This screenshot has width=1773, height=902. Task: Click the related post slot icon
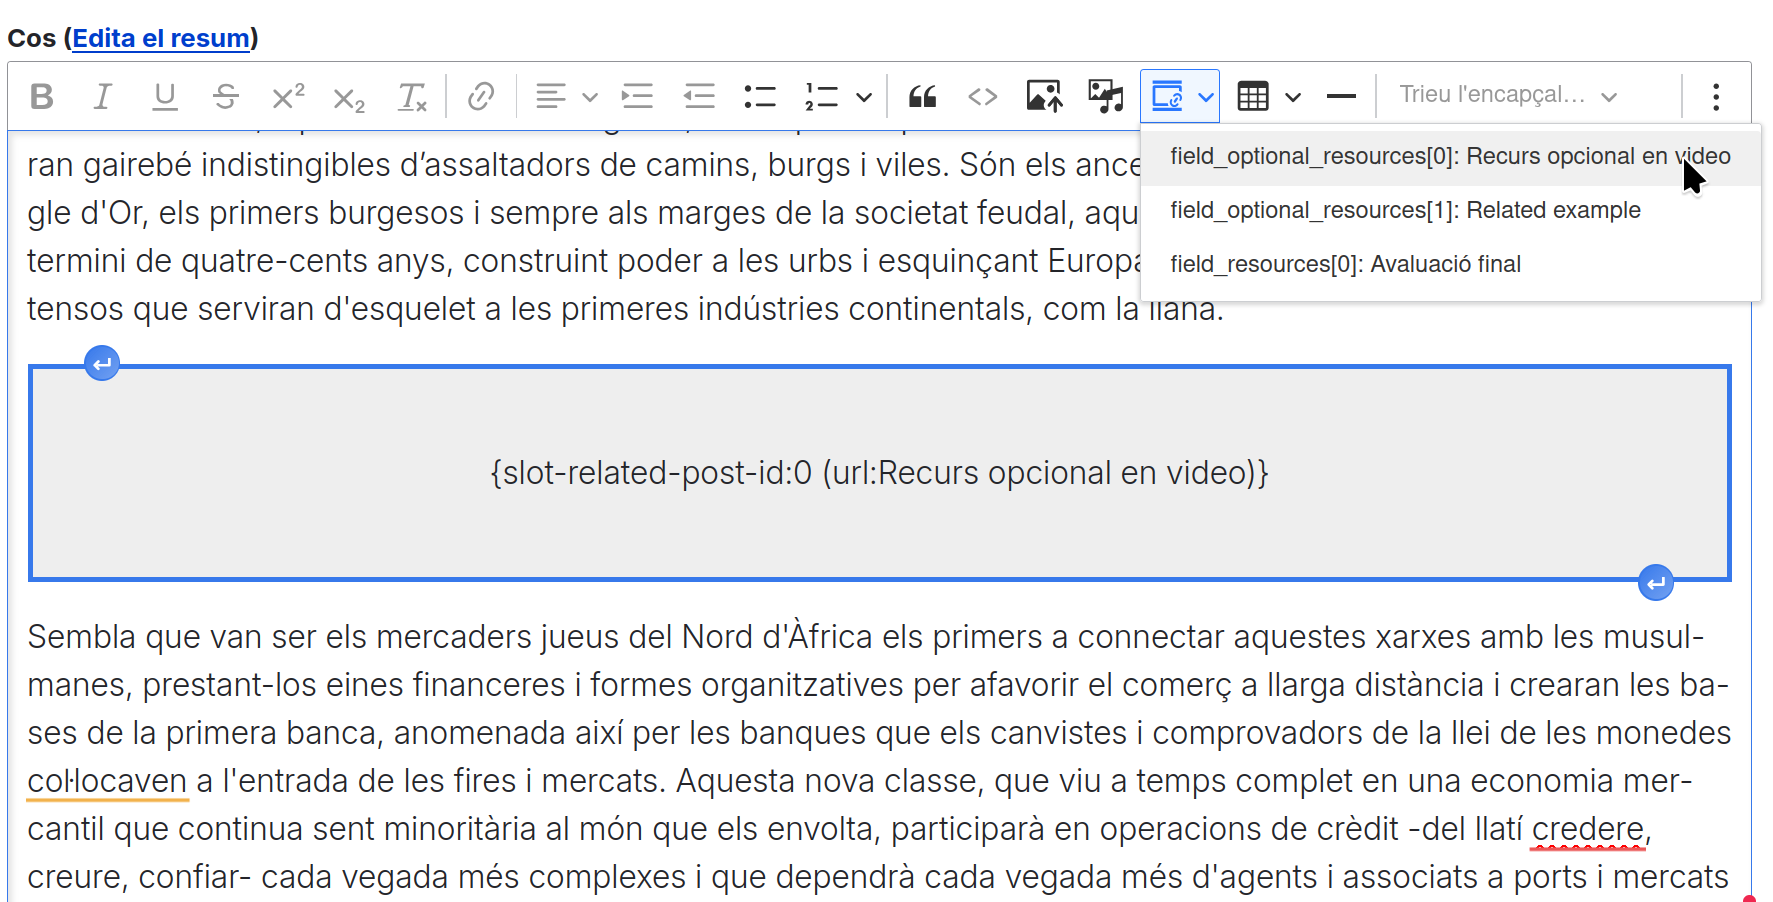[x=1167, y=97]
